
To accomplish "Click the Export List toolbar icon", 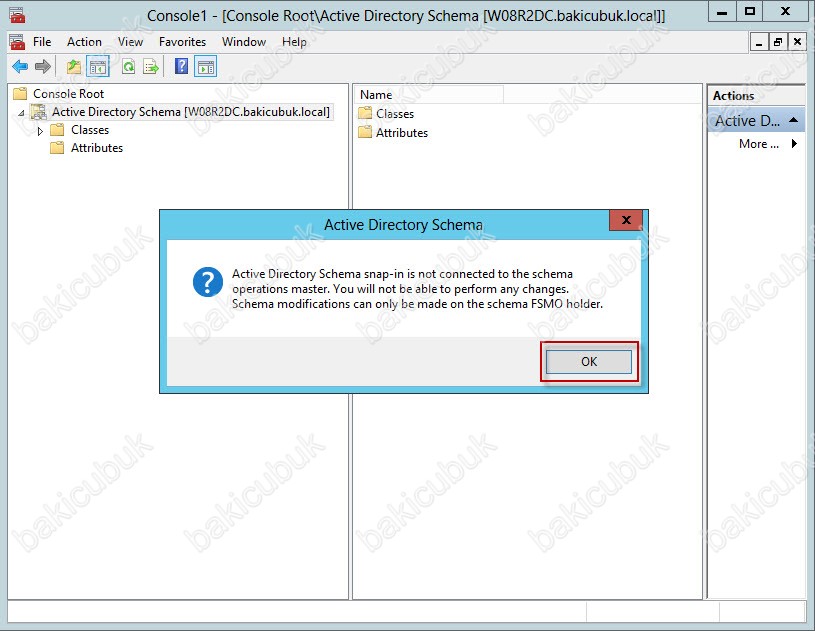I will tap(151, 67).
